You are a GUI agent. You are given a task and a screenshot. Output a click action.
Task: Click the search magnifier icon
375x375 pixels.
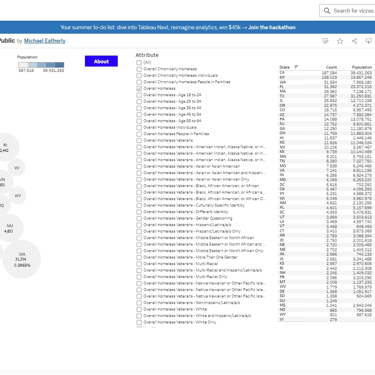tap(327, 11)
